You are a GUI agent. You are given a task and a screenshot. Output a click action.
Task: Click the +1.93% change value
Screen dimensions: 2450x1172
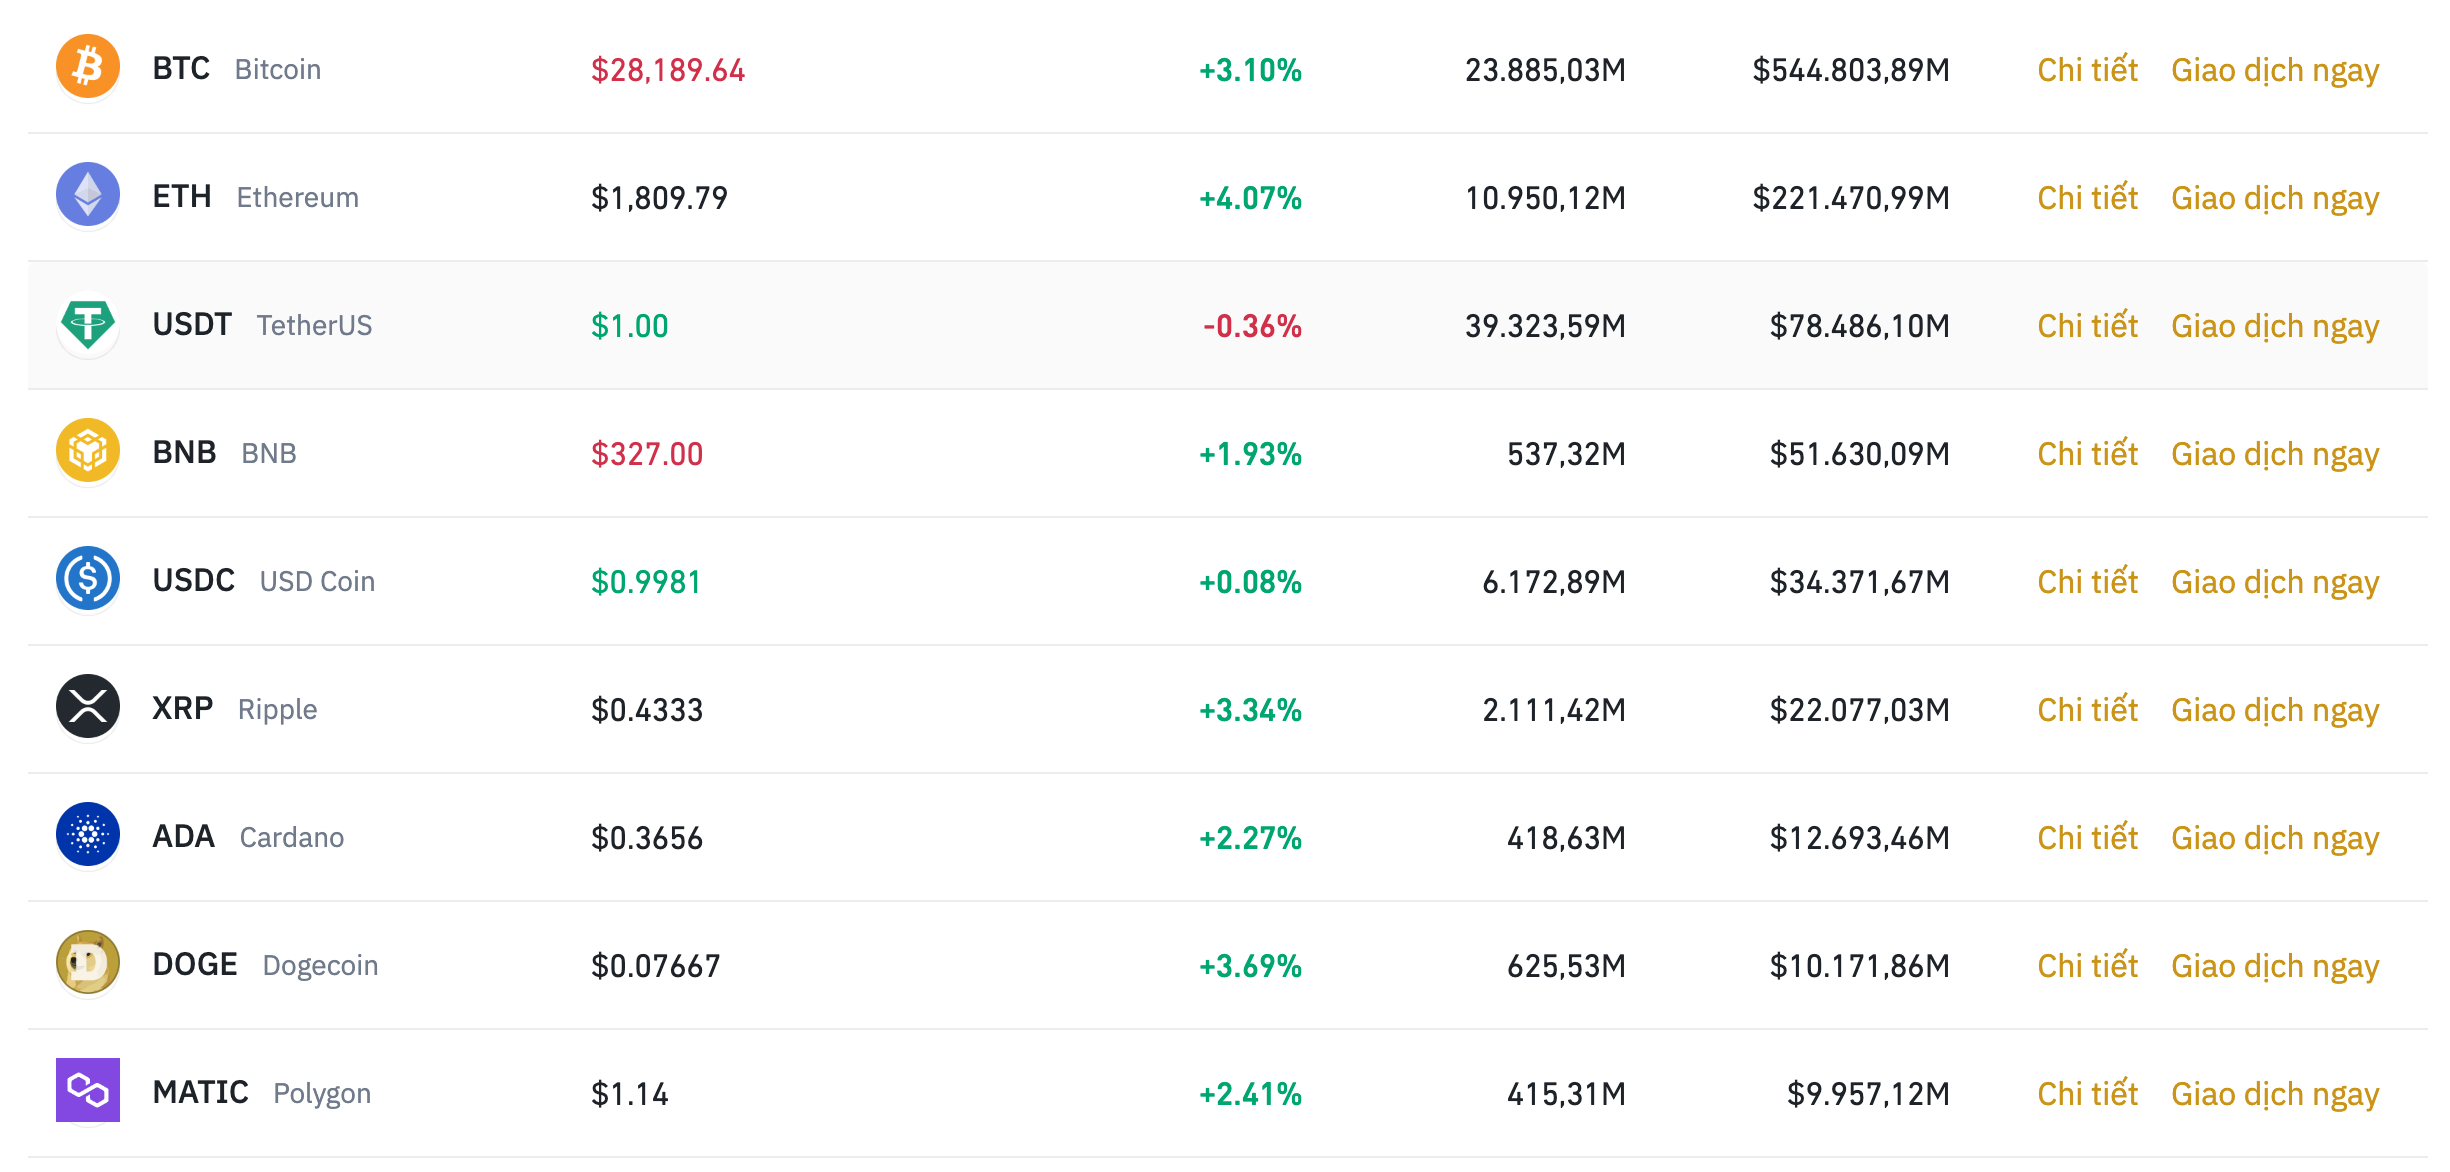click(1250, 454)
